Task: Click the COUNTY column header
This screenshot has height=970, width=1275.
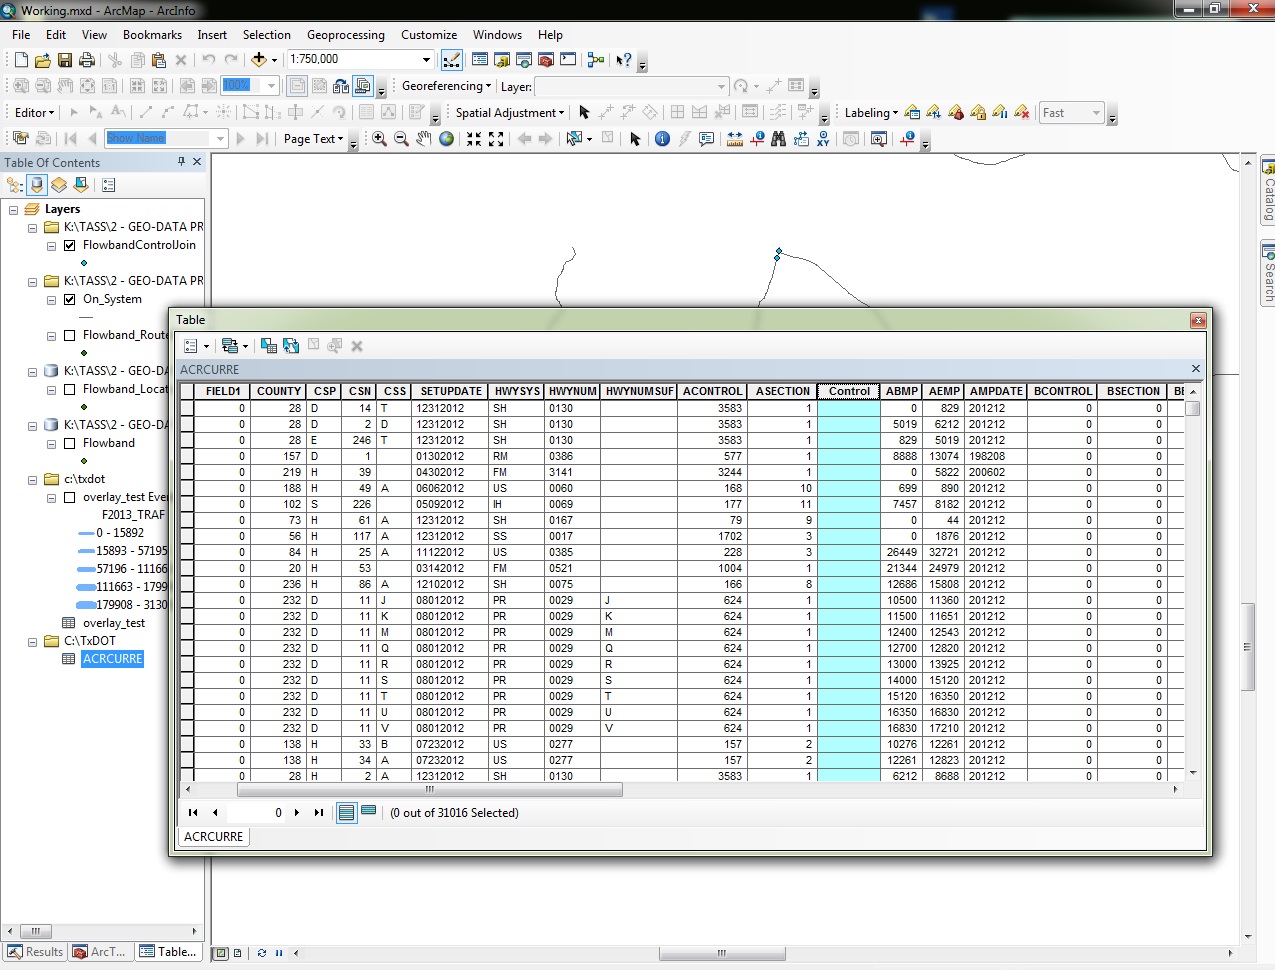Action: point(279,392)
